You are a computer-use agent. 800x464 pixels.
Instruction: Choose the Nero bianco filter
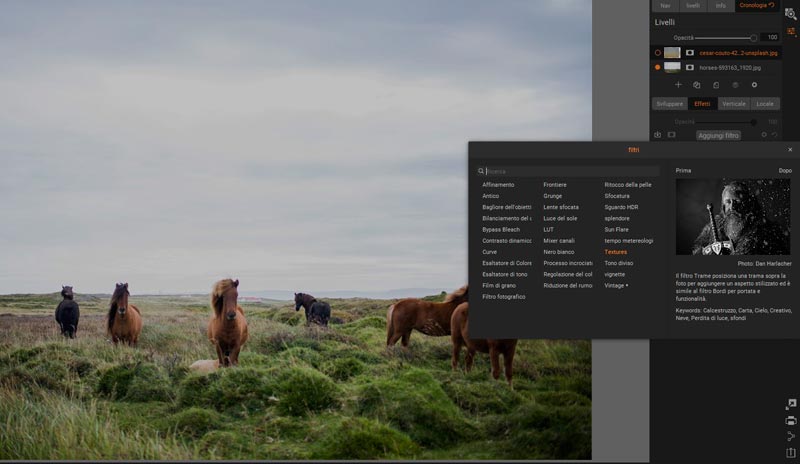[558, 252]
